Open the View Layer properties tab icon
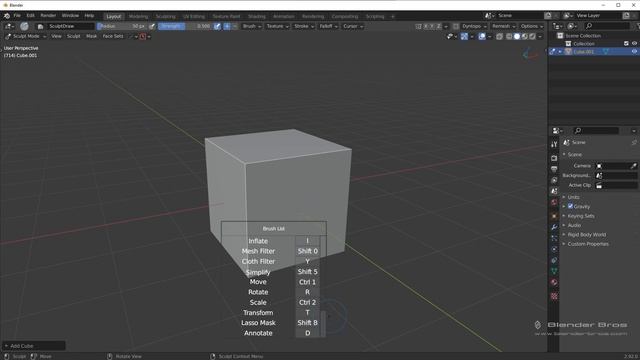This screenshot has width=640, height=360. pos(554,180)
